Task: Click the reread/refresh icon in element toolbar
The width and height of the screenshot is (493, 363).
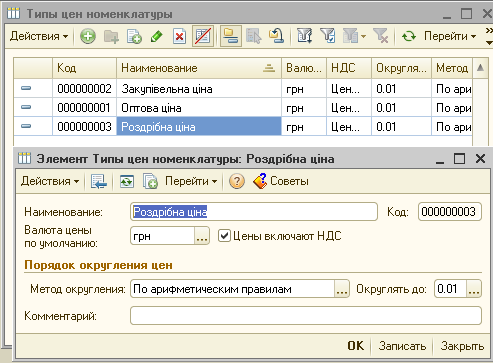Action: coord(127,181)
